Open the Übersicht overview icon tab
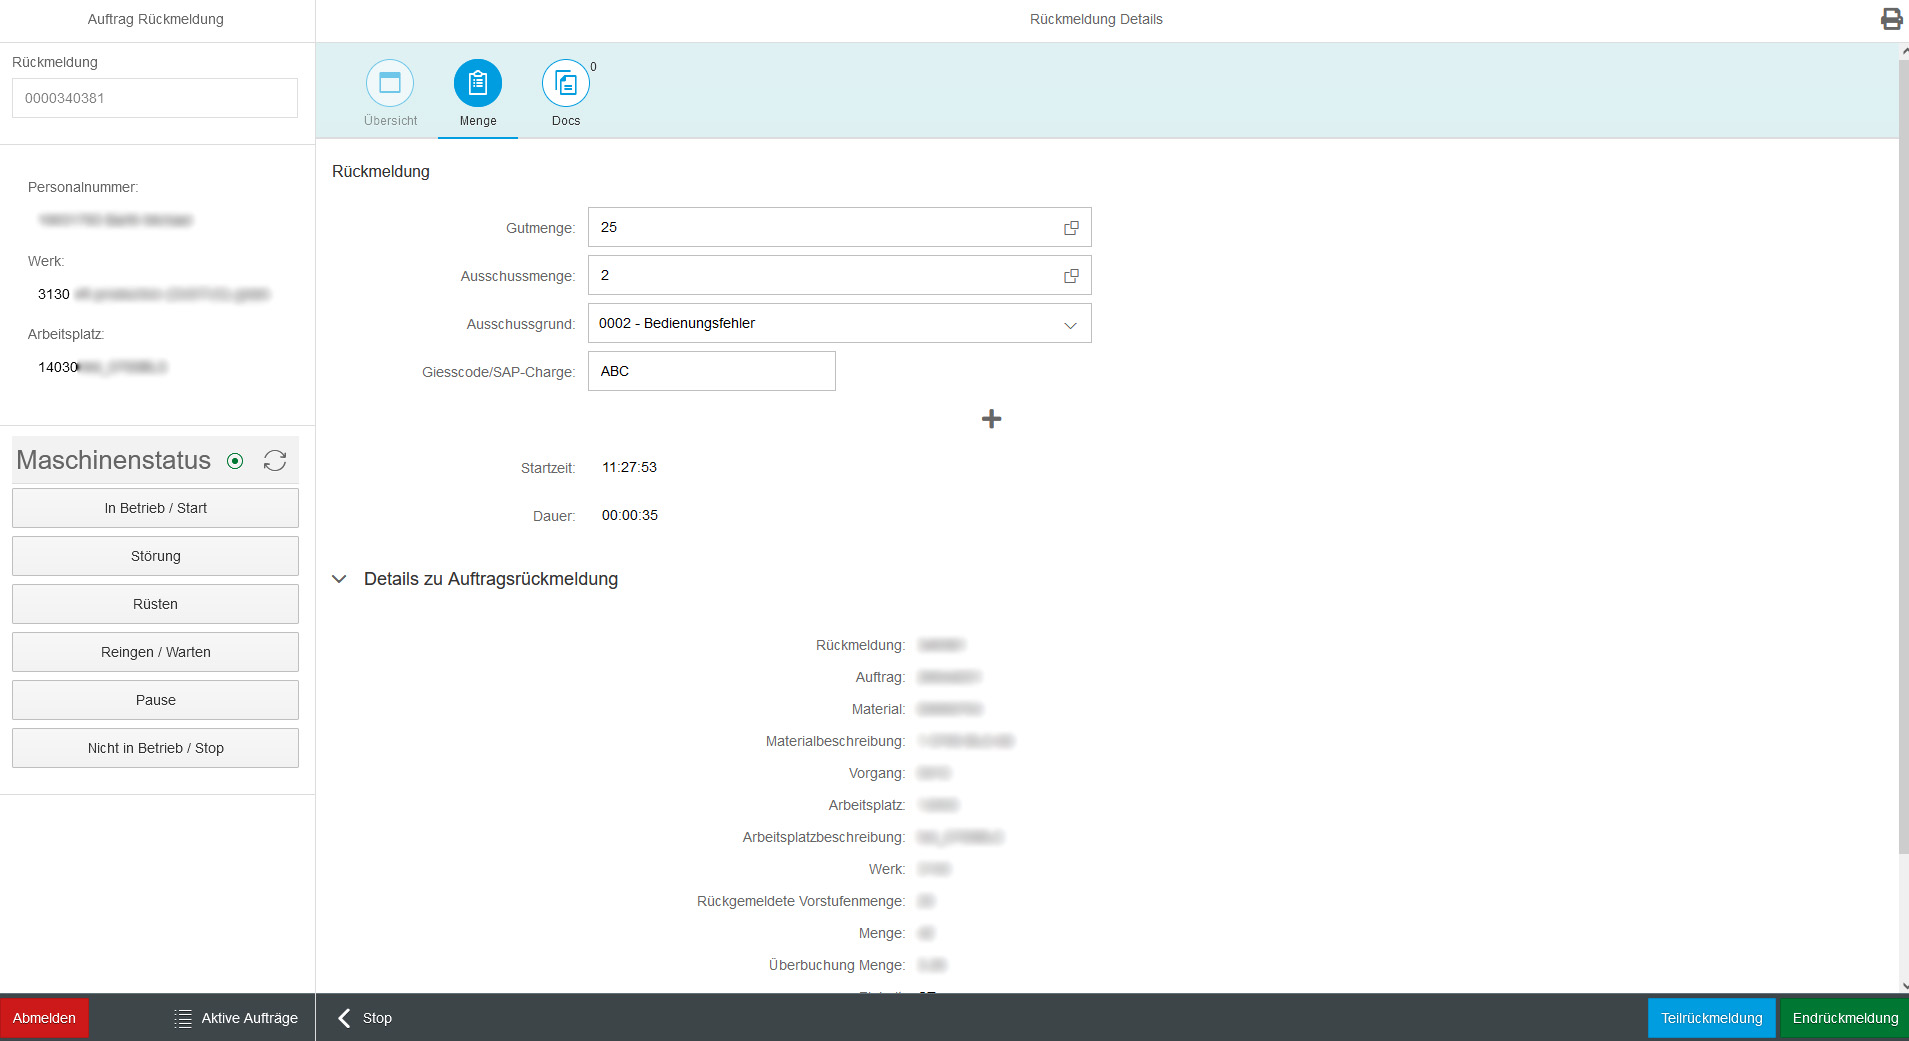Image resolution: width=1909 pixels, height=1041 pixels. [x=390, y=84]
